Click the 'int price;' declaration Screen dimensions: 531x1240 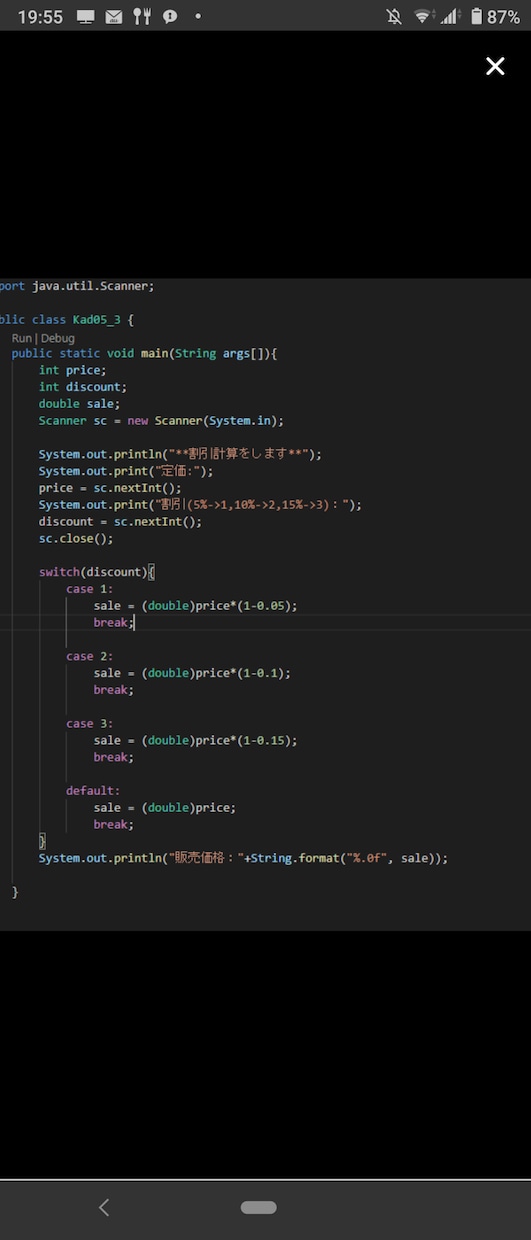[x=72, y=370]
